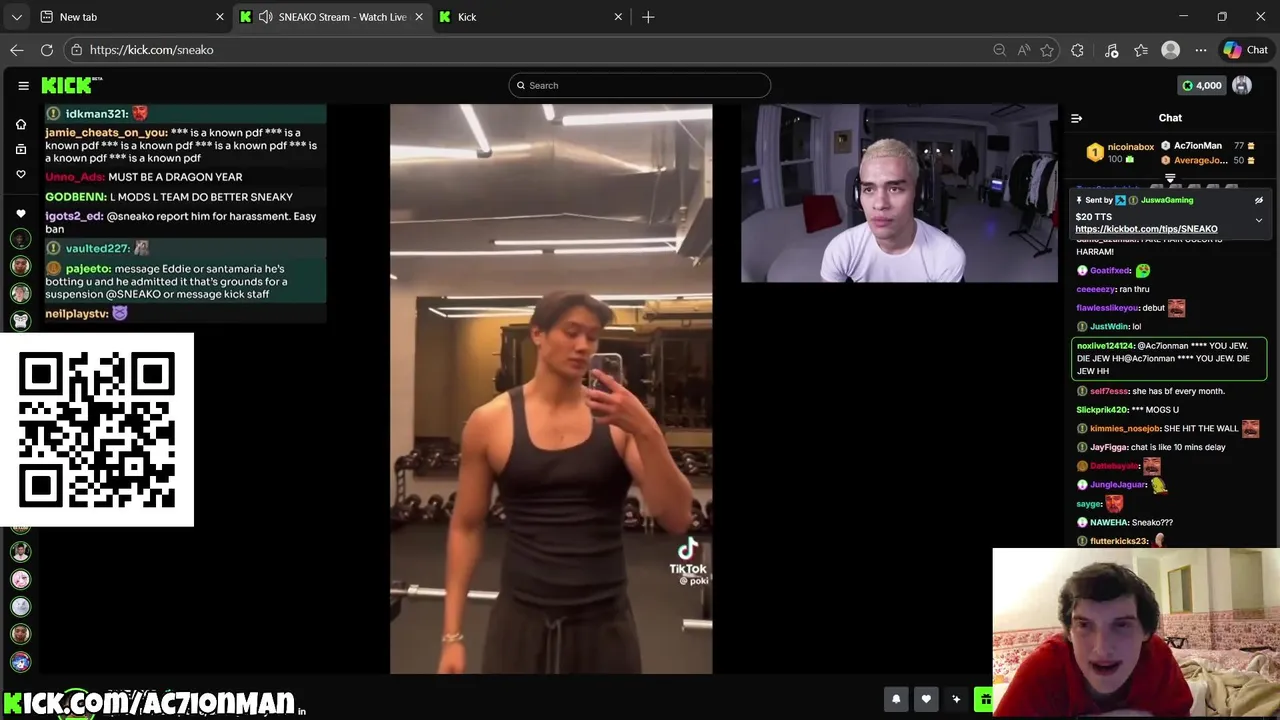Open the Browse icon in Kick sidebar
The width and height of the screenshot is (1280, 720).
pos(20,149)
